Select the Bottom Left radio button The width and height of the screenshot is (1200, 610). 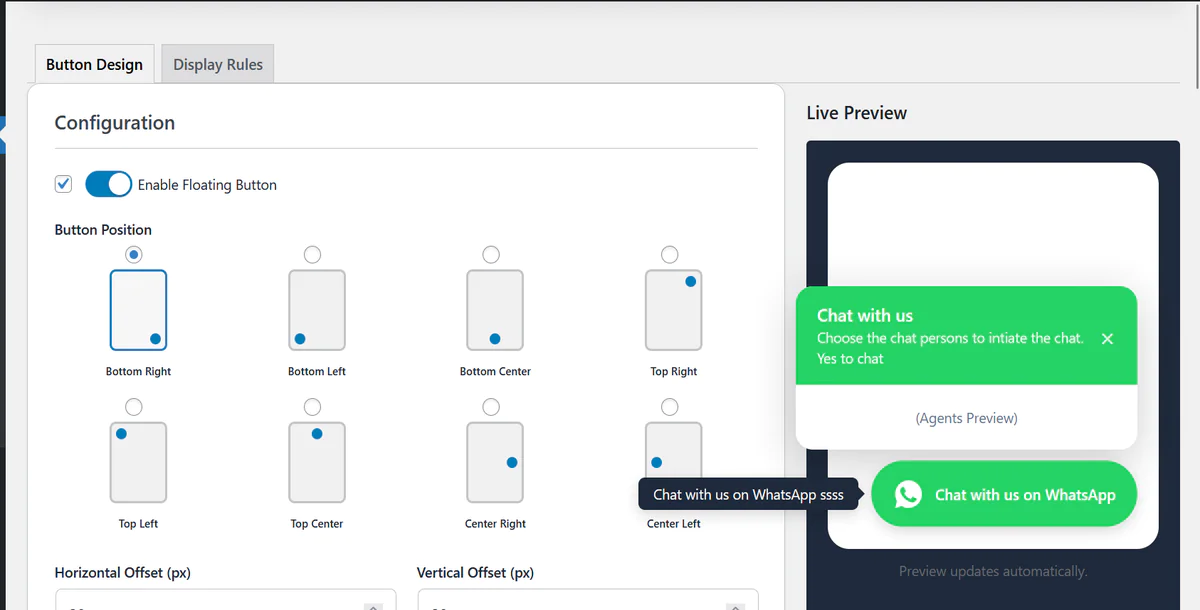313,255
